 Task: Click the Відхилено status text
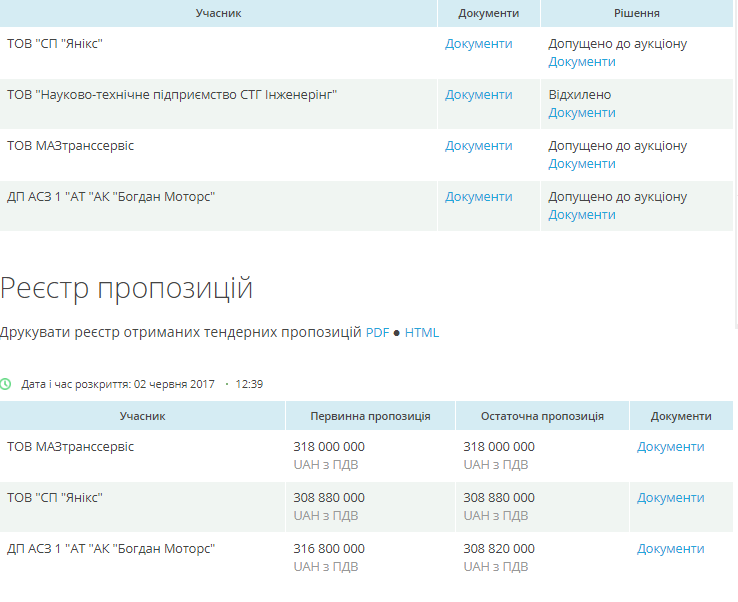click(x=579, y=95)
